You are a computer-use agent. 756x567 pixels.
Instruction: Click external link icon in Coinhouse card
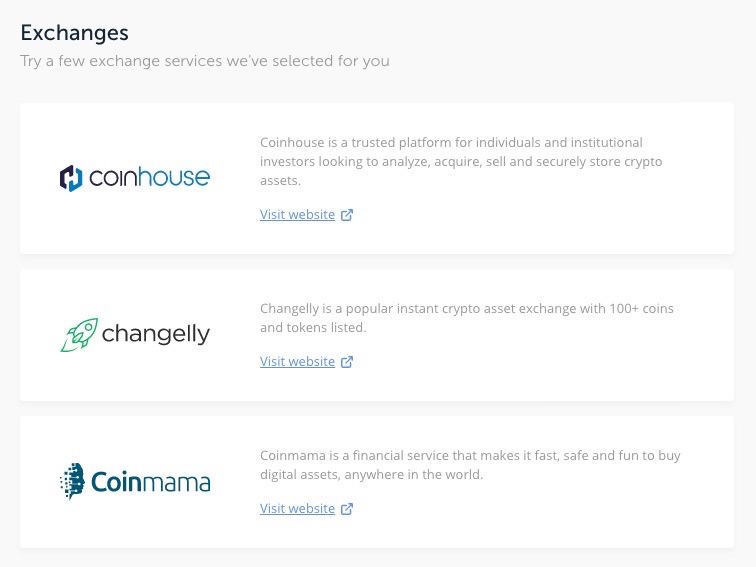tap(347, 215)
